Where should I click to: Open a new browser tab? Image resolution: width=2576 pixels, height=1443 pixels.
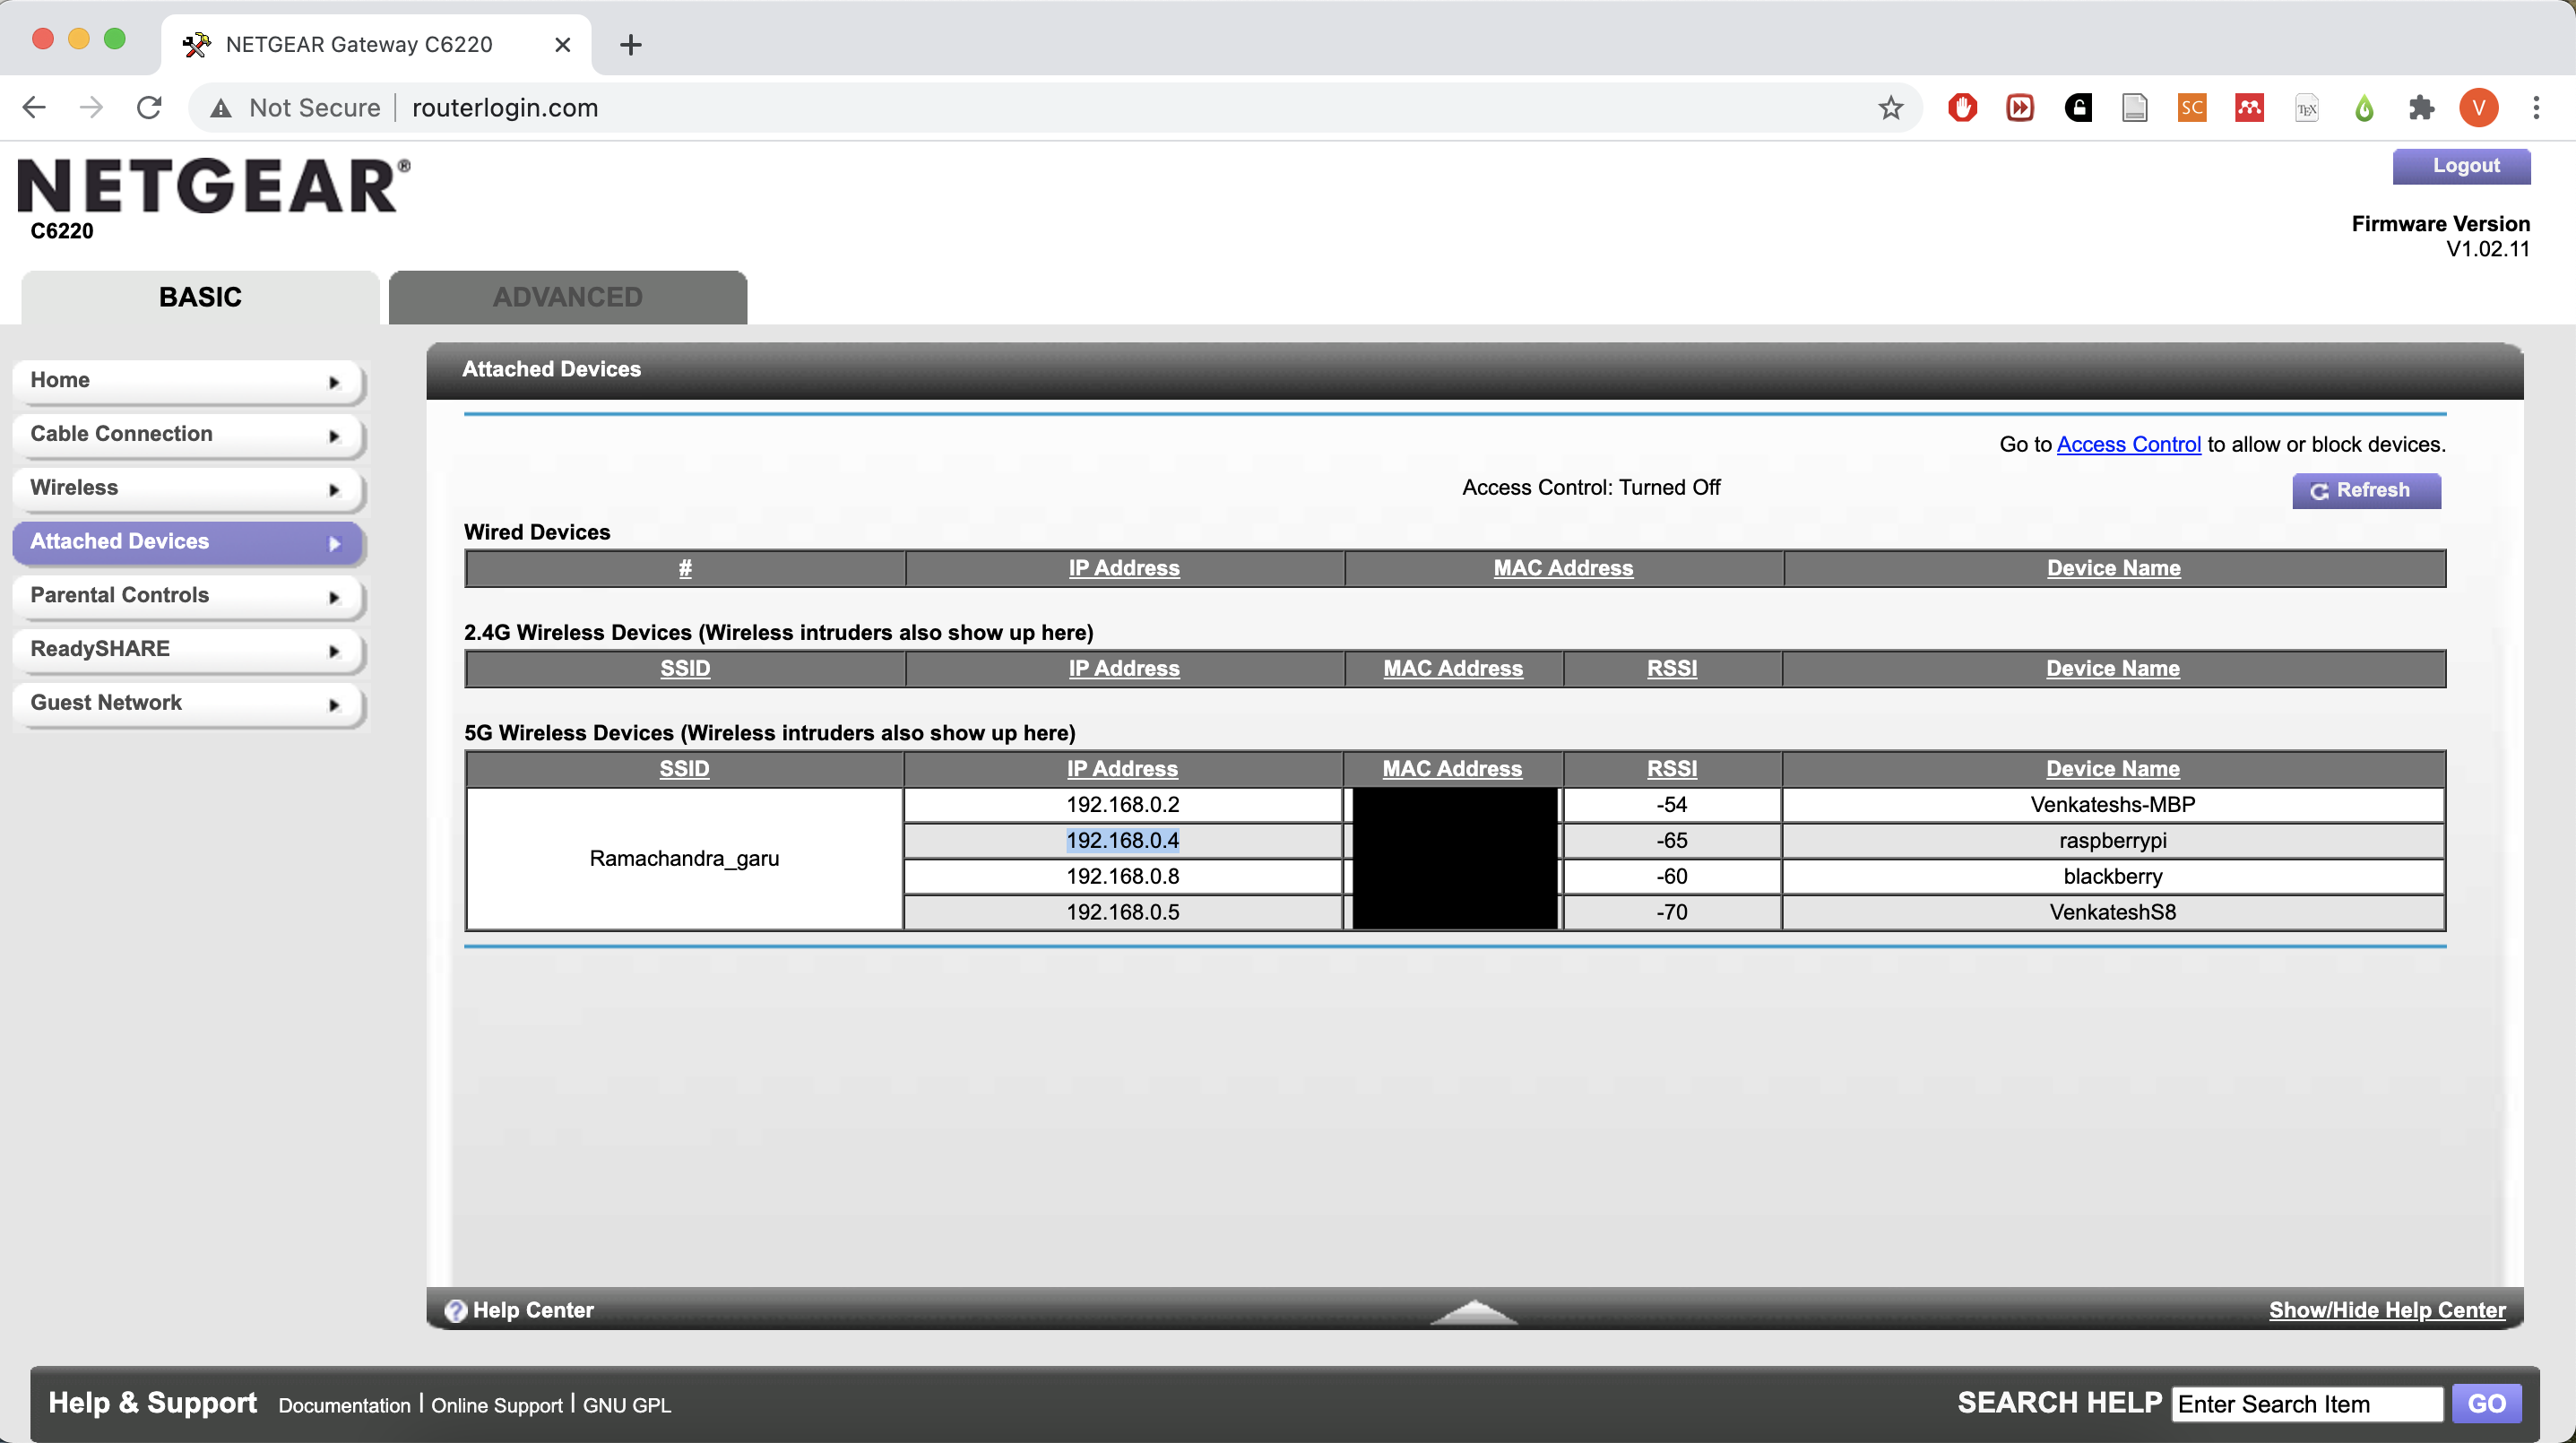click(x=631, y=45)
